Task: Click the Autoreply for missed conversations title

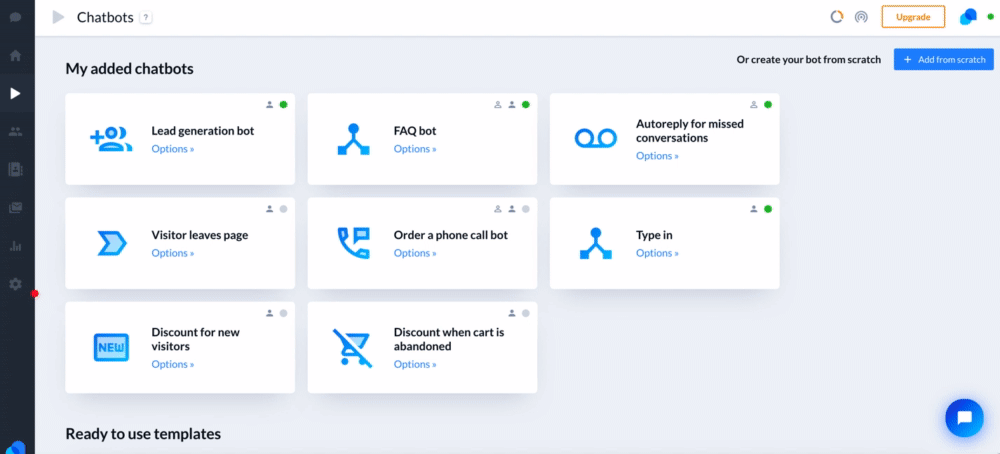Action: tap(690, 131)
